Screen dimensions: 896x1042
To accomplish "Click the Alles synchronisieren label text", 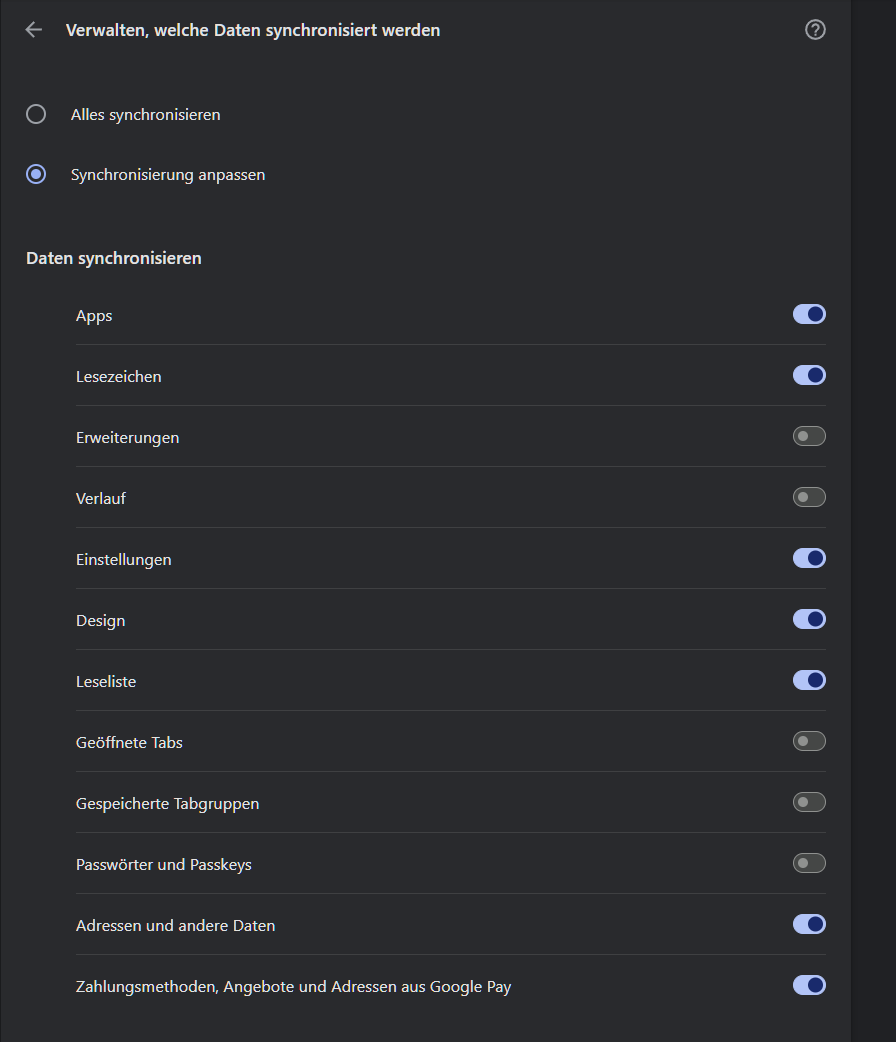I will (x=145, y=115).
